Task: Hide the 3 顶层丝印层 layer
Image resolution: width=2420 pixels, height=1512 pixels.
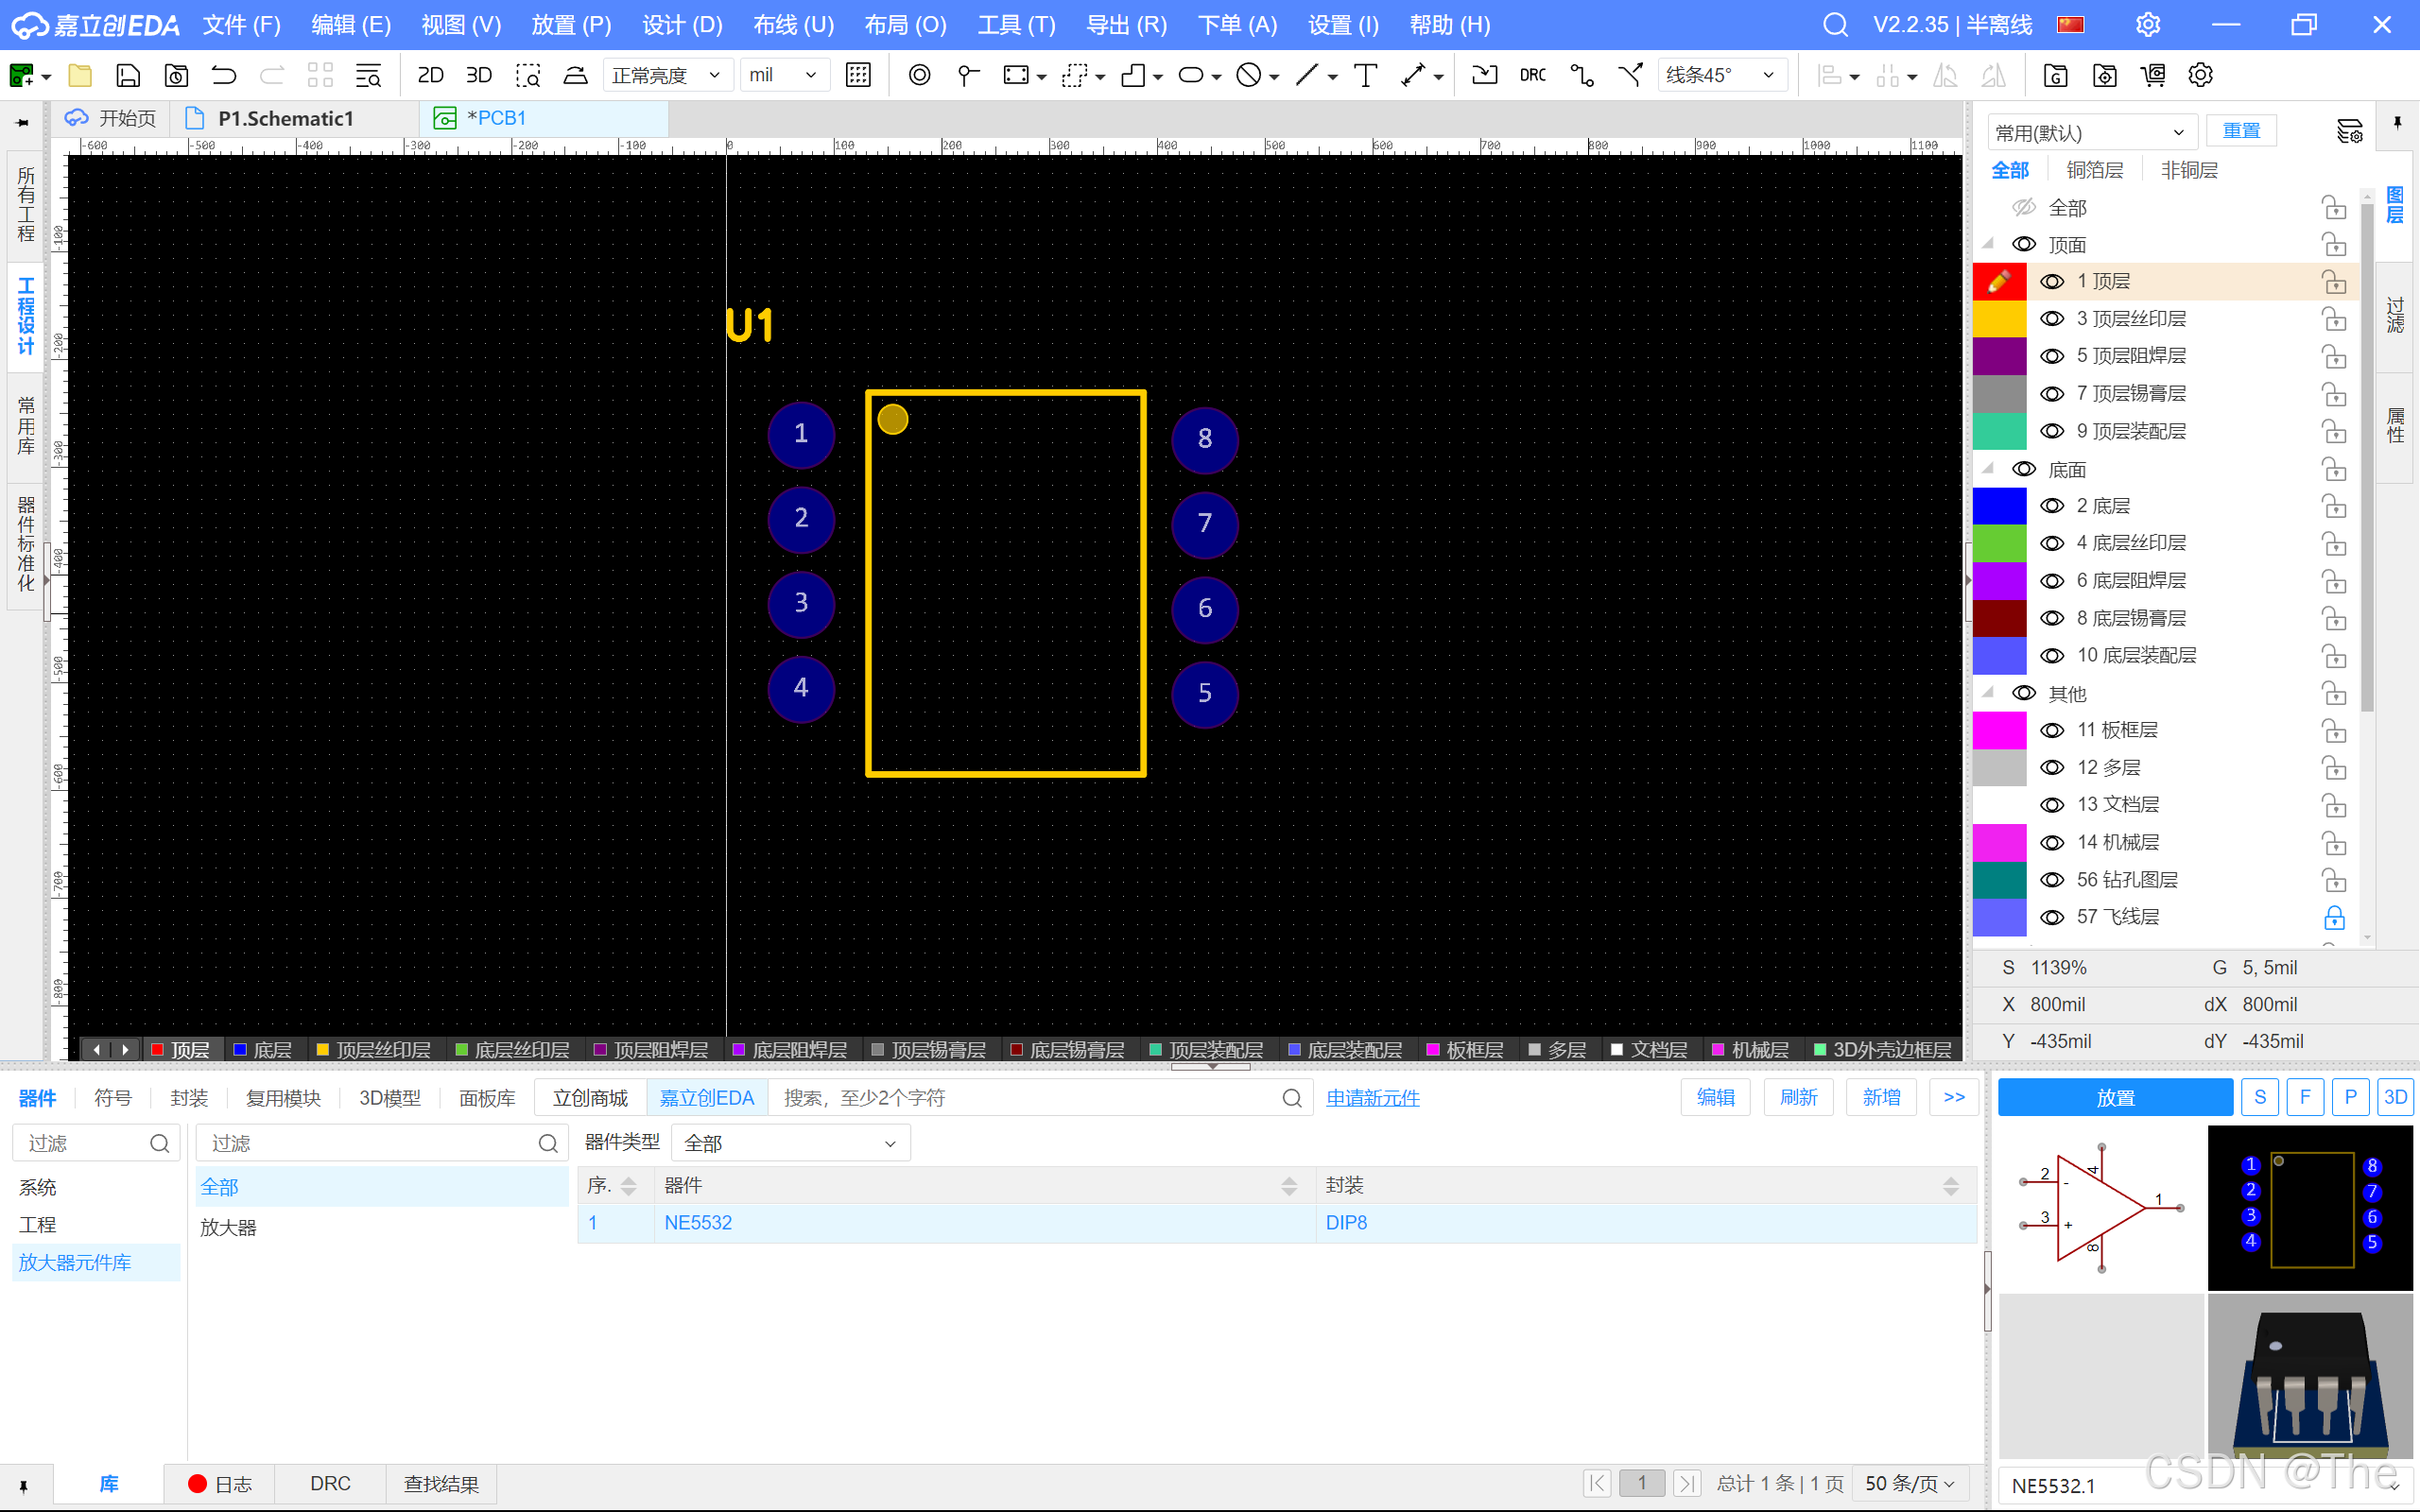Action: click(2052, 319)
